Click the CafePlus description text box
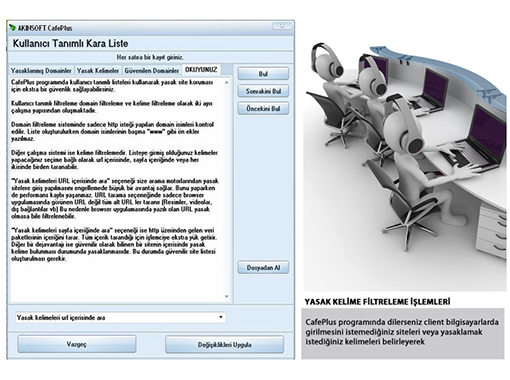 coord(403,333)
